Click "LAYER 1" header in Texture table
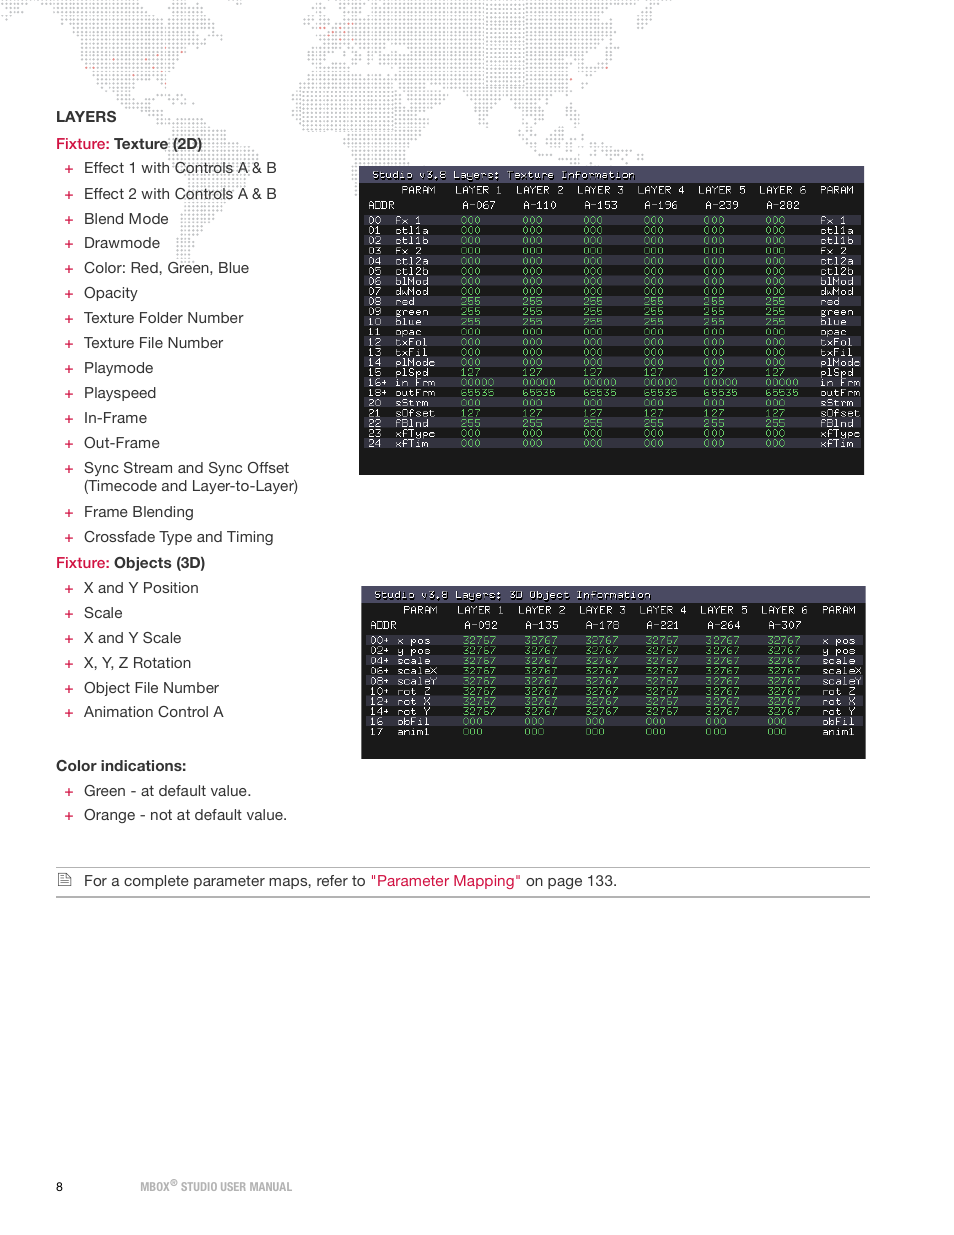This screenshot has width=954, height=1235. pyautogui.click(x=478, y=190)
